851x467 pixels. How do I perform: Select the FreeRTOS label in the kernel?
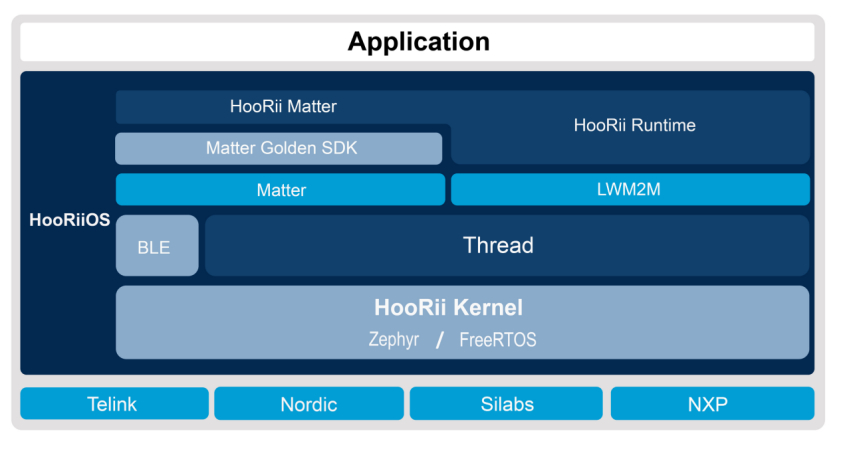[497, 340]
